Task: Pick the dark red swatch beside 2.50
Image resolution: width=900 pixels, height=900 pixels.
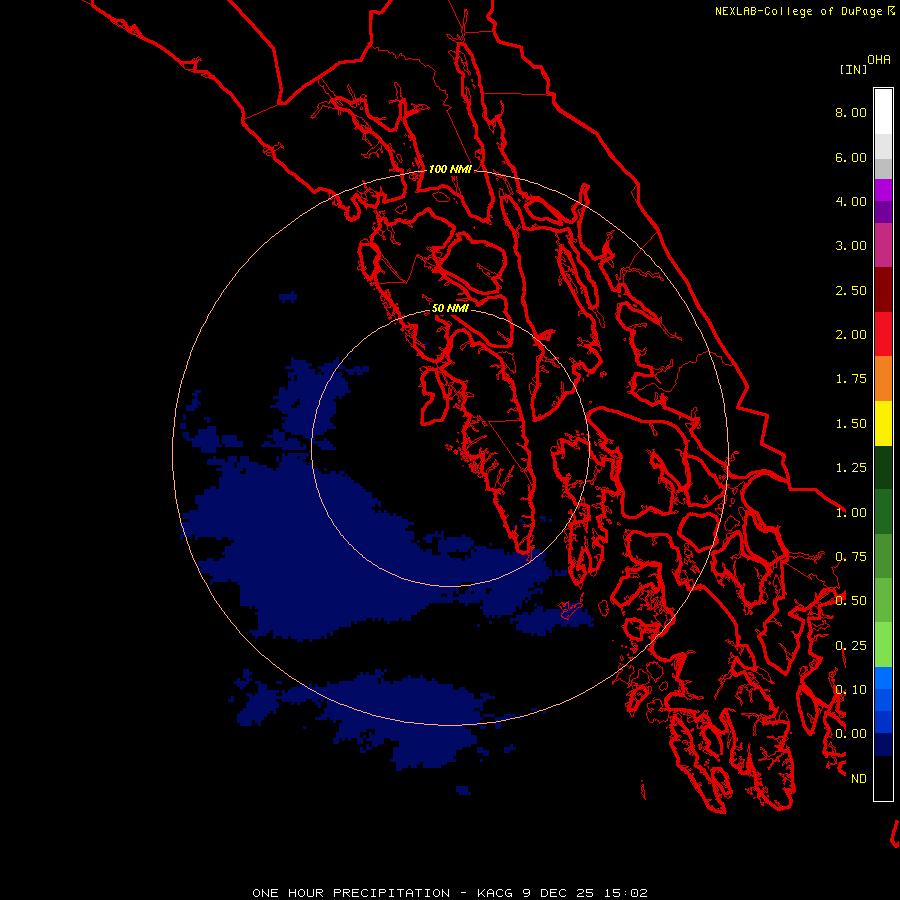Action: (x=883, y=290)
